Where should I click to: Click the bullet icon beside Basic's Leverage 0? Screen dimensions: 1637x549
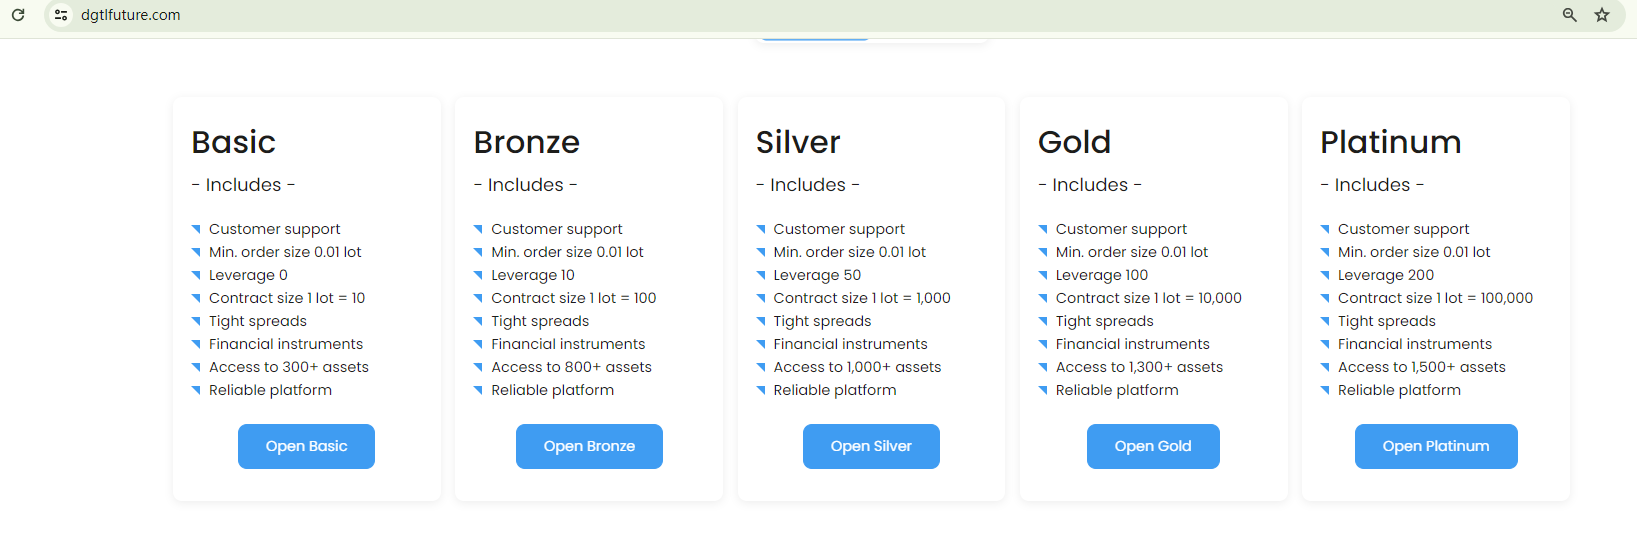pos(196,275)
